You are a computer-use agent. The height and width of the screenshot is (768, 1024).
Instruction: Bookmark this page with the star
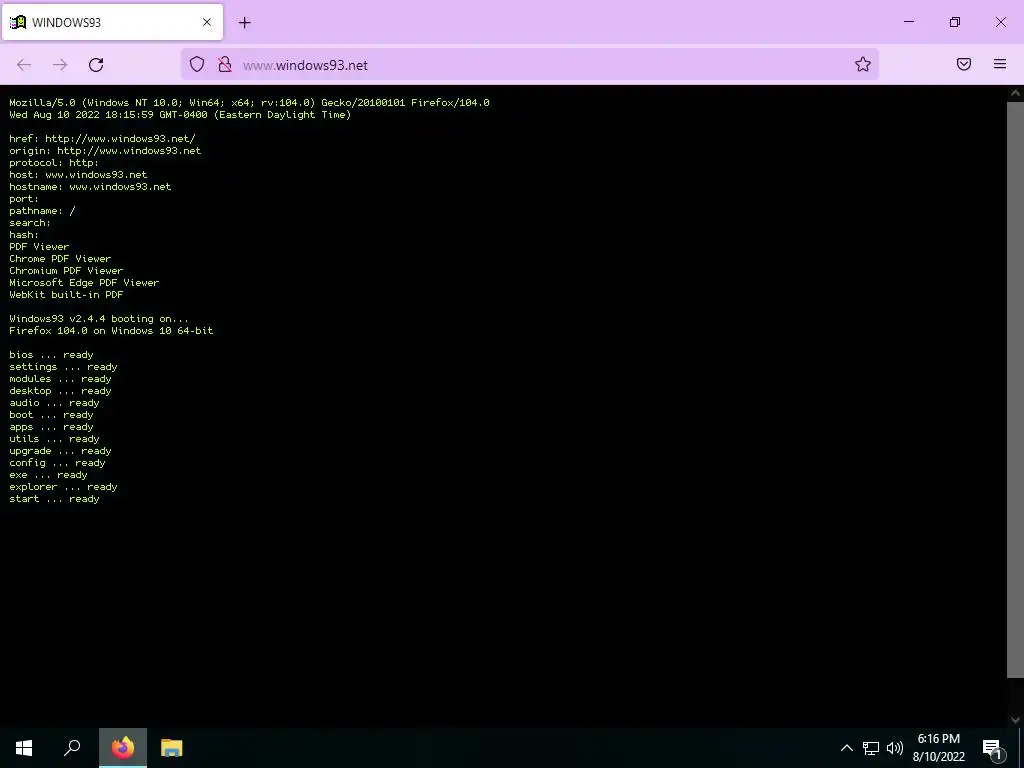pos(863,64)
